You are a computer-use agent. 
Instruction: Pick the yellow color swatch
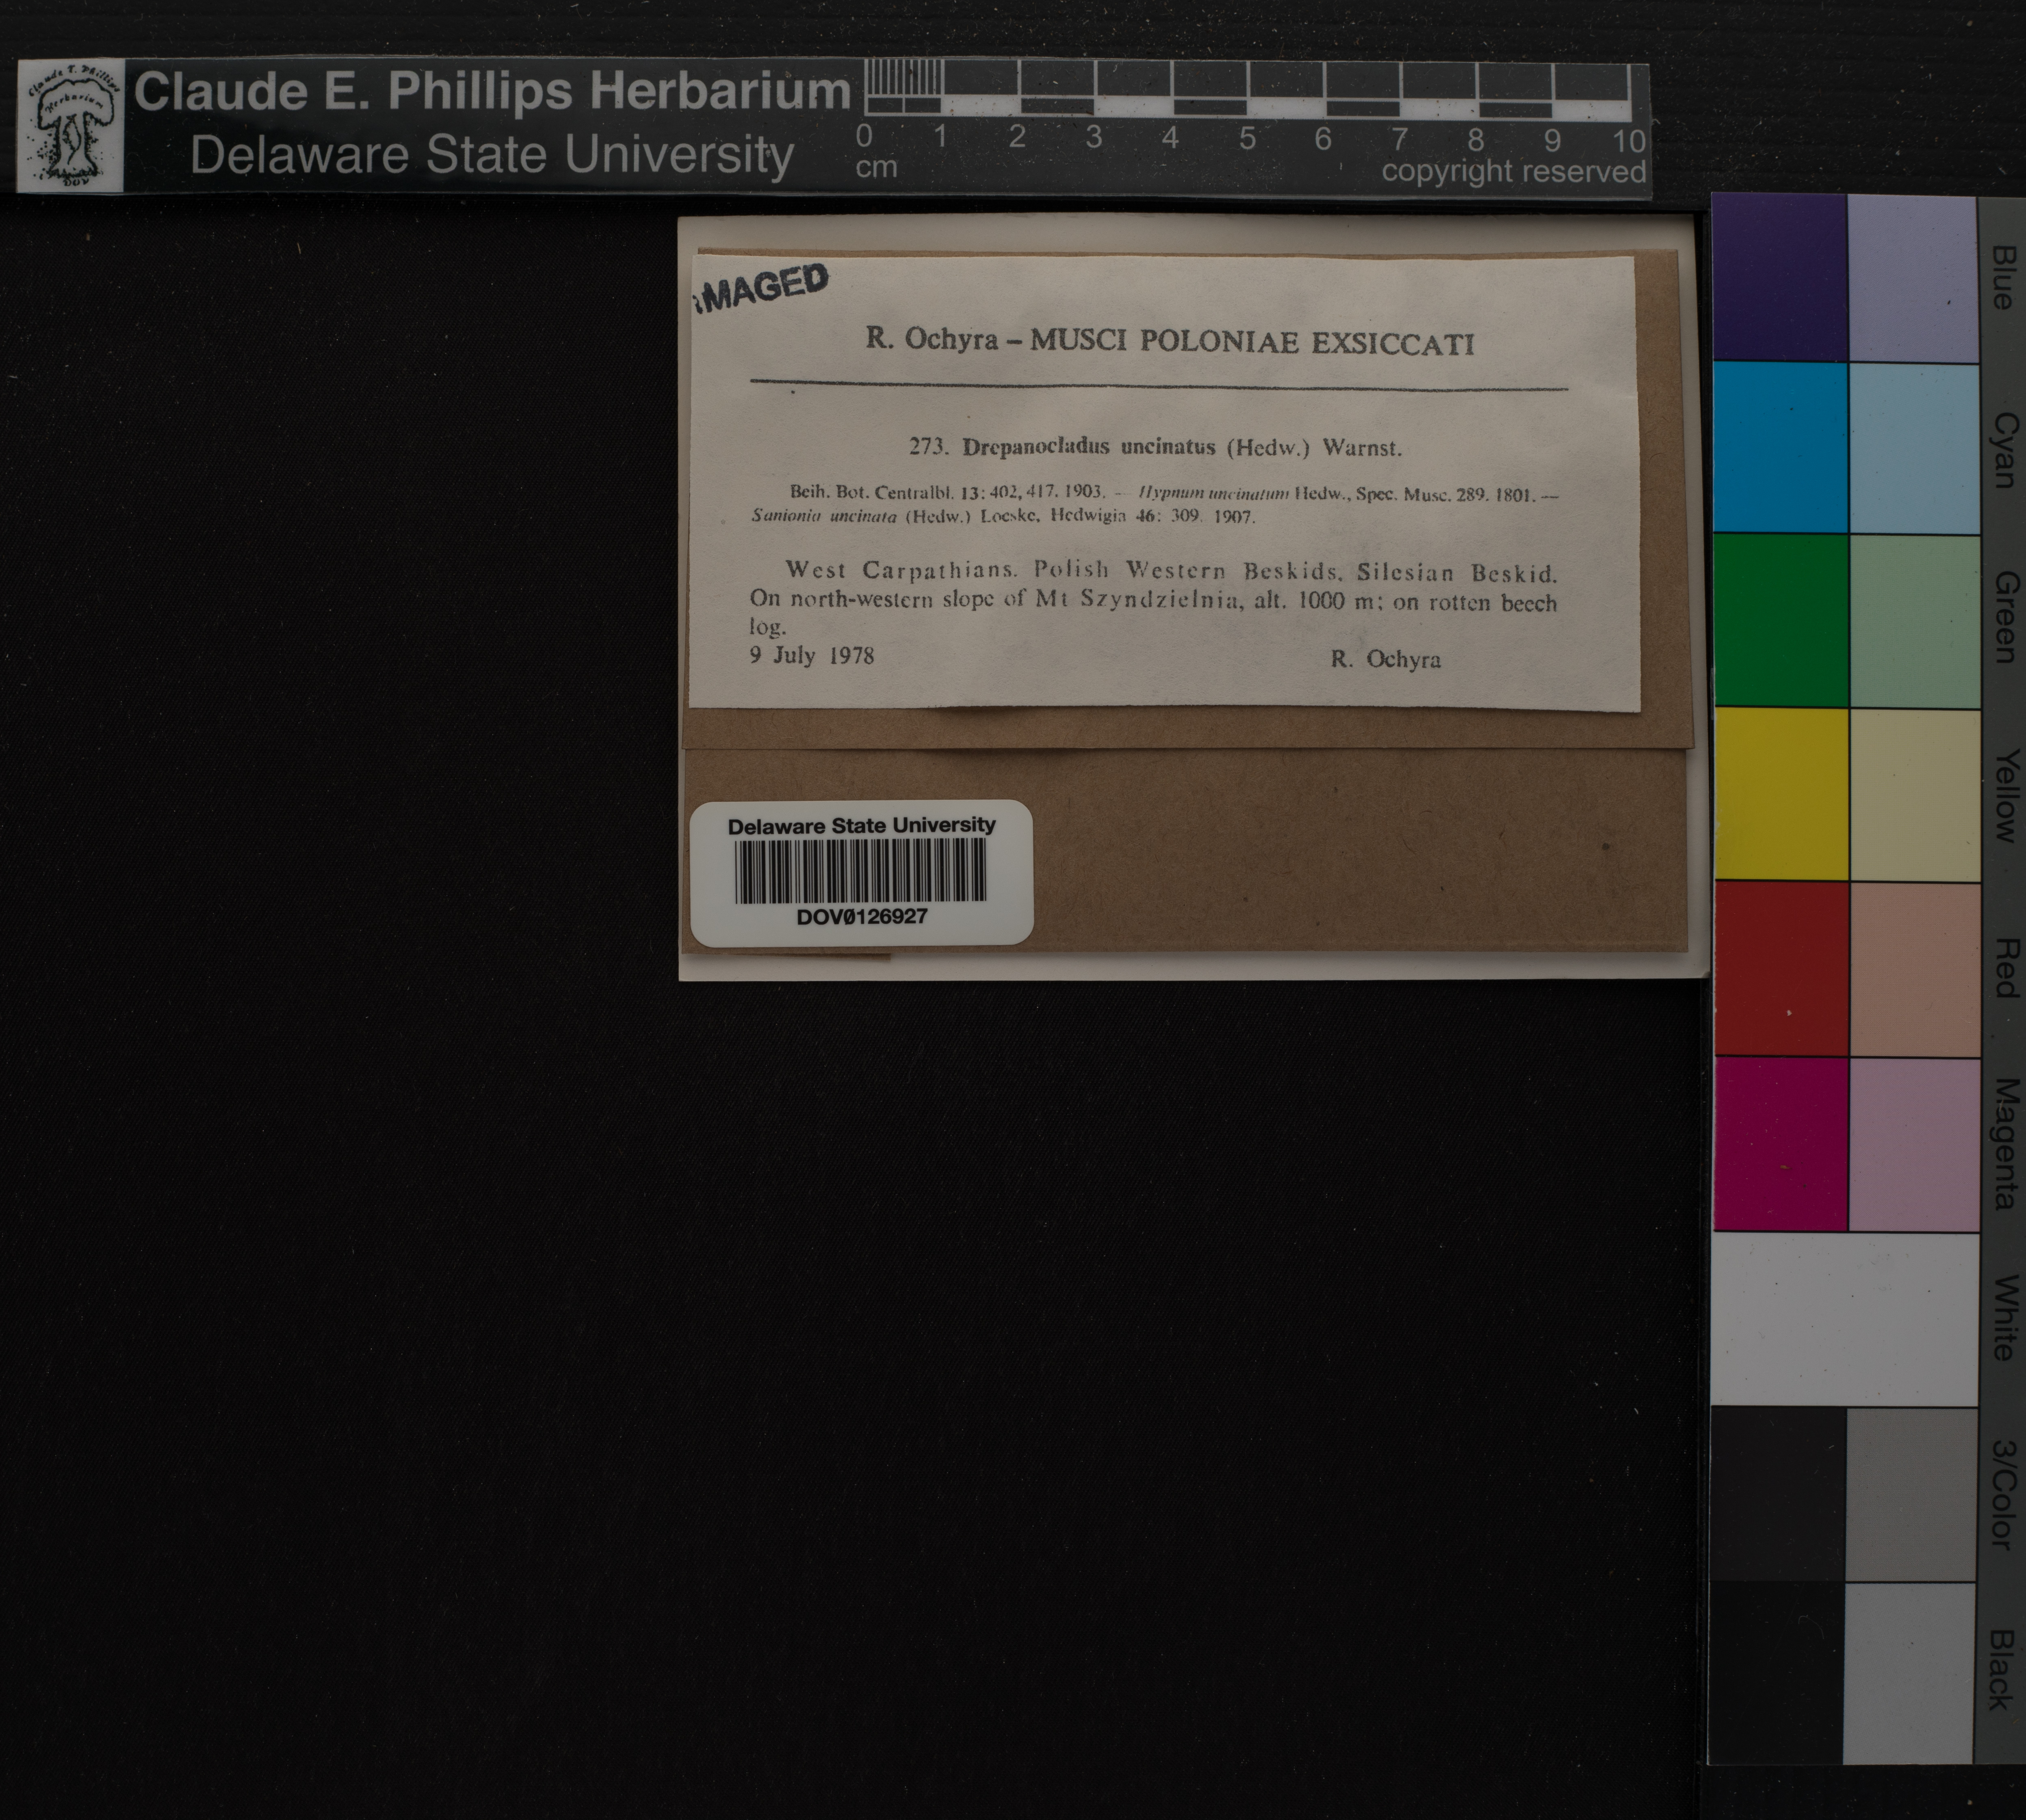pos(1779,794)
